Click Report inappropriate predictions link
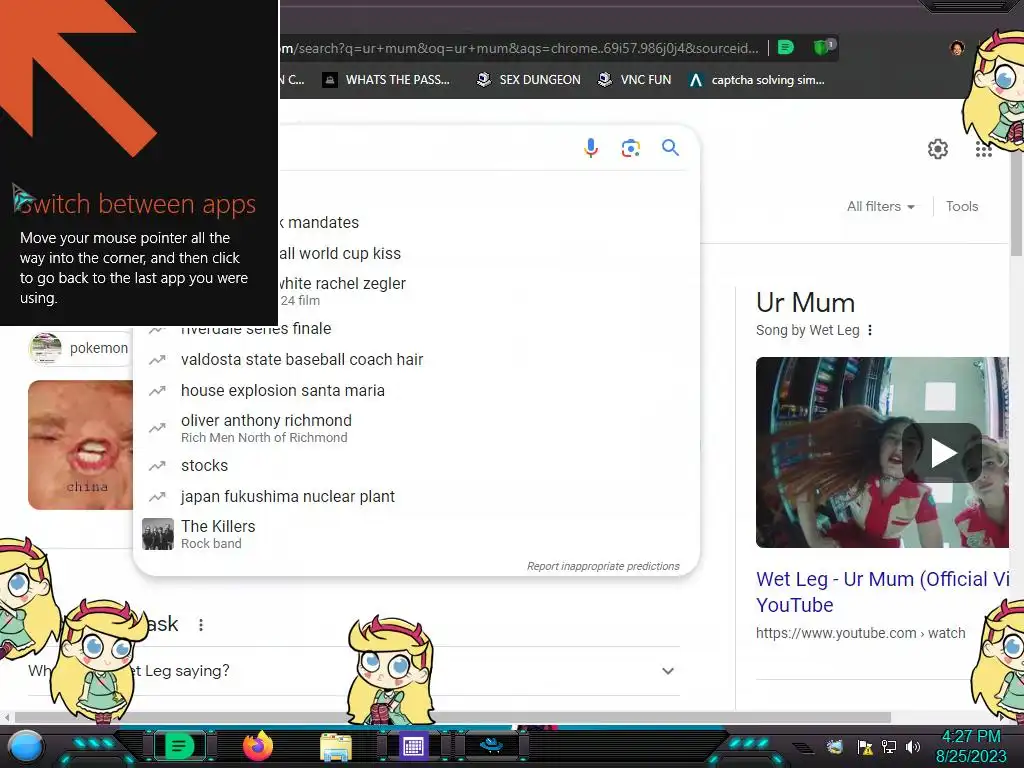 [603, 566]
